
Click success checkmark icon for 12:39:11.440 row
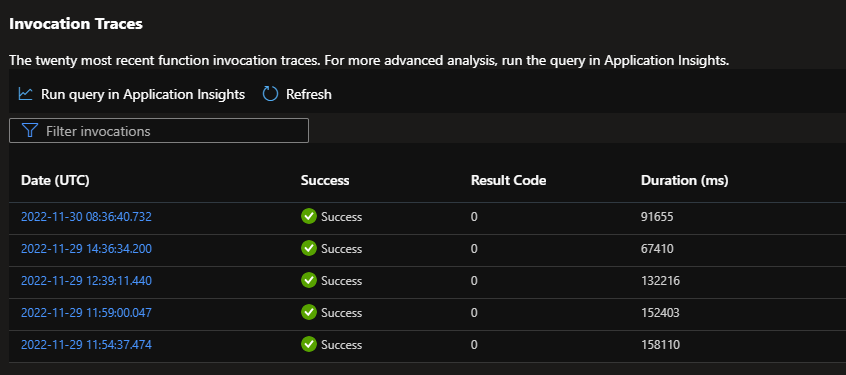coord(309,281)
